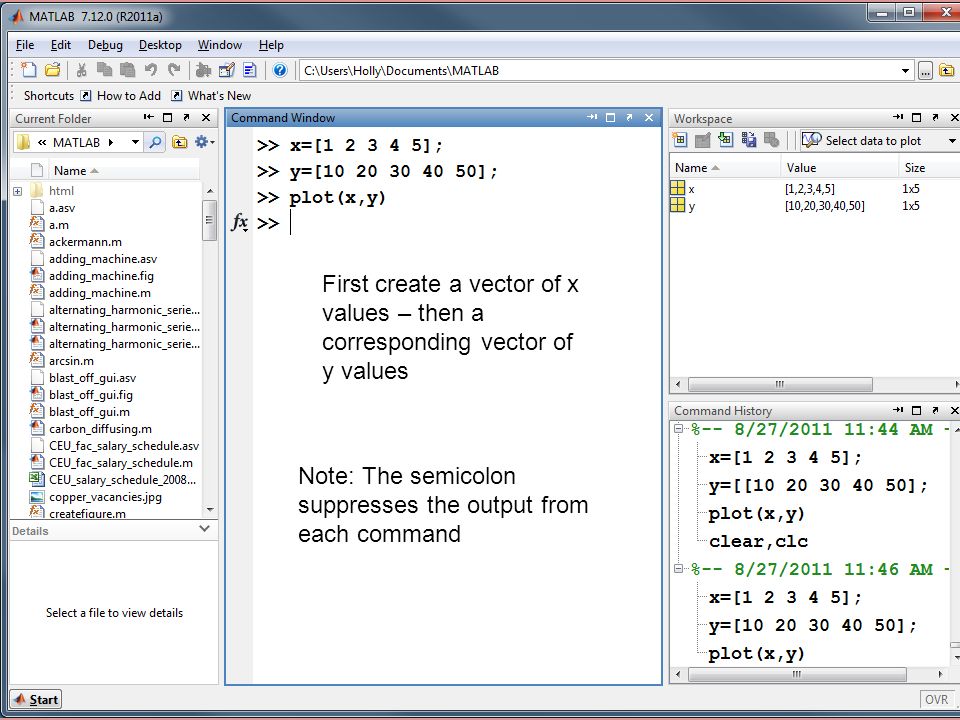Minimize the Current Folder panel
Screen dimensions: 960x720
tap(148, 118)
